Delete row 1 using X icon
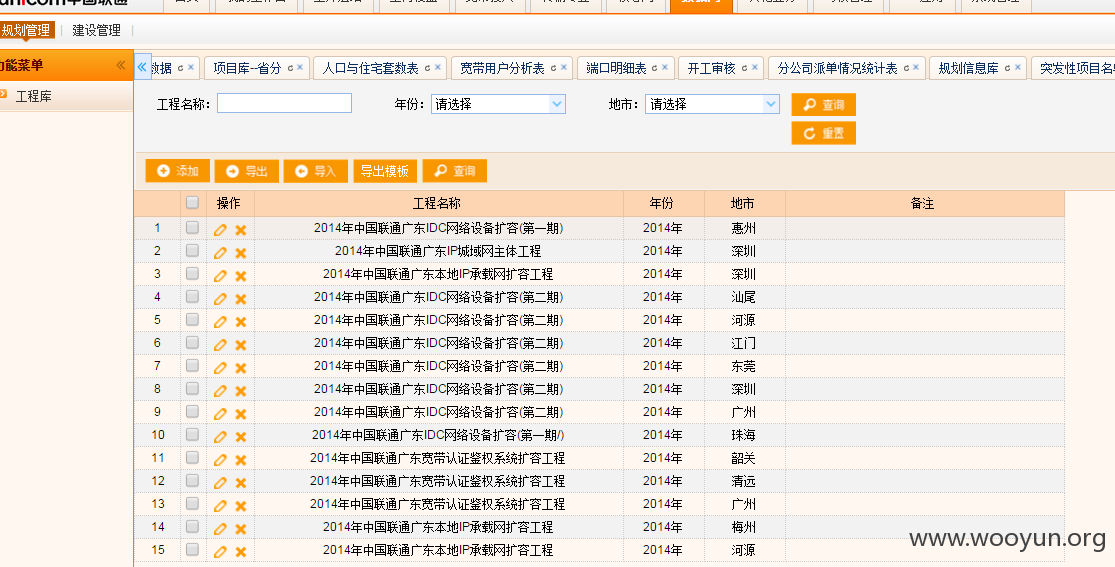 pyautogui.click(x=241, y=230)
